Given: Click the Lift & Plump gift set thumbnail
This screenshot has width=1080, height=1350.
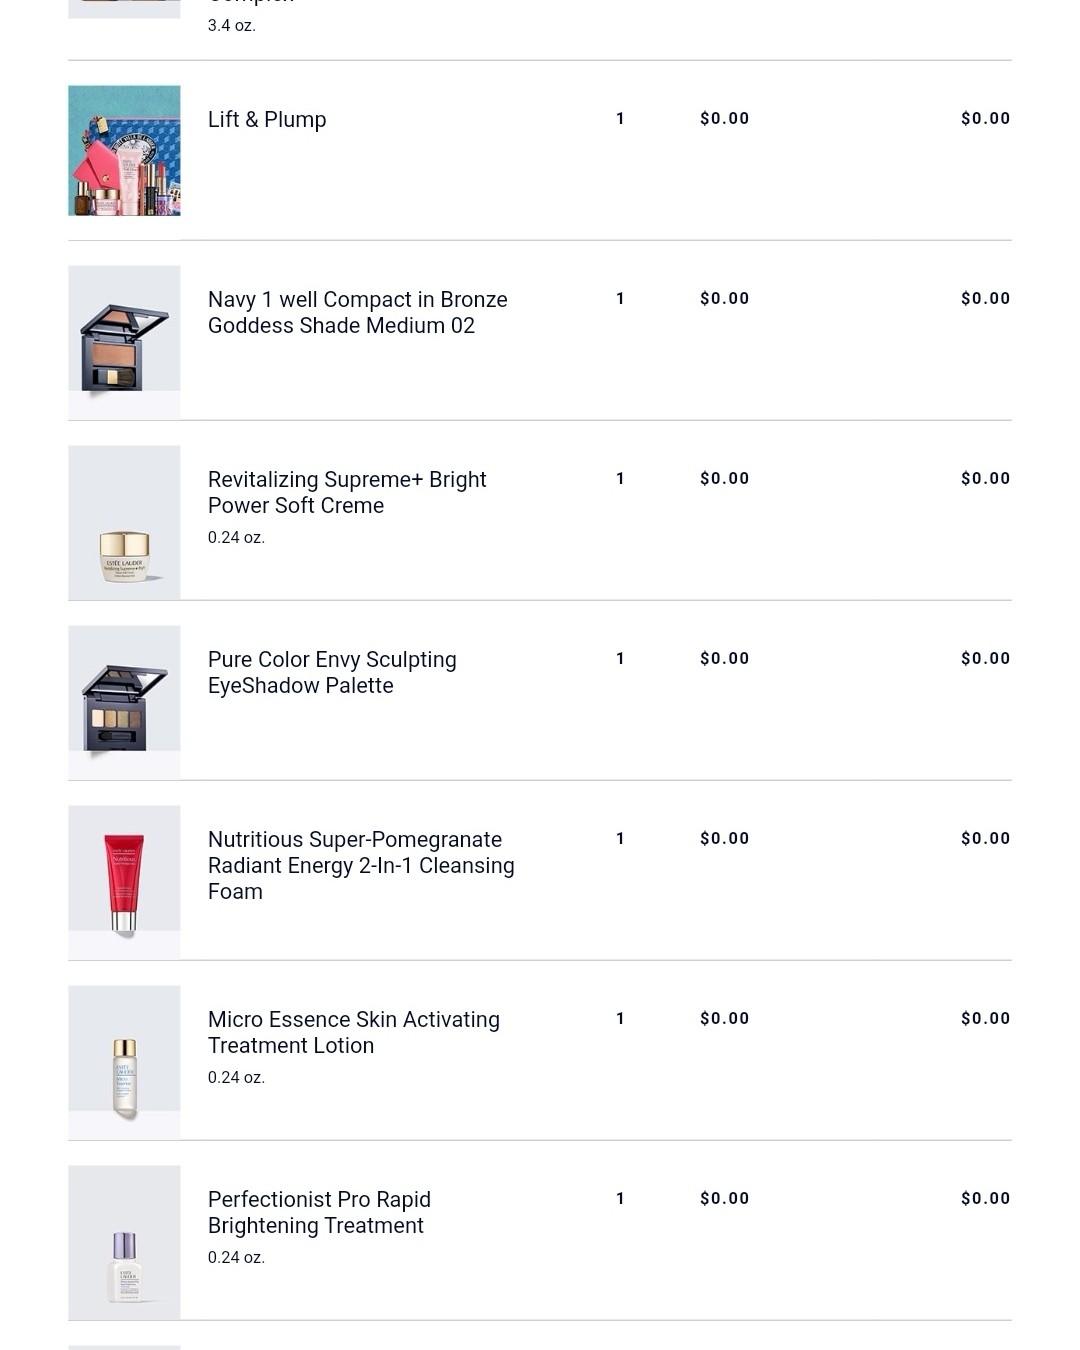Looking at the screenshot, I should [x=124, y=150].
